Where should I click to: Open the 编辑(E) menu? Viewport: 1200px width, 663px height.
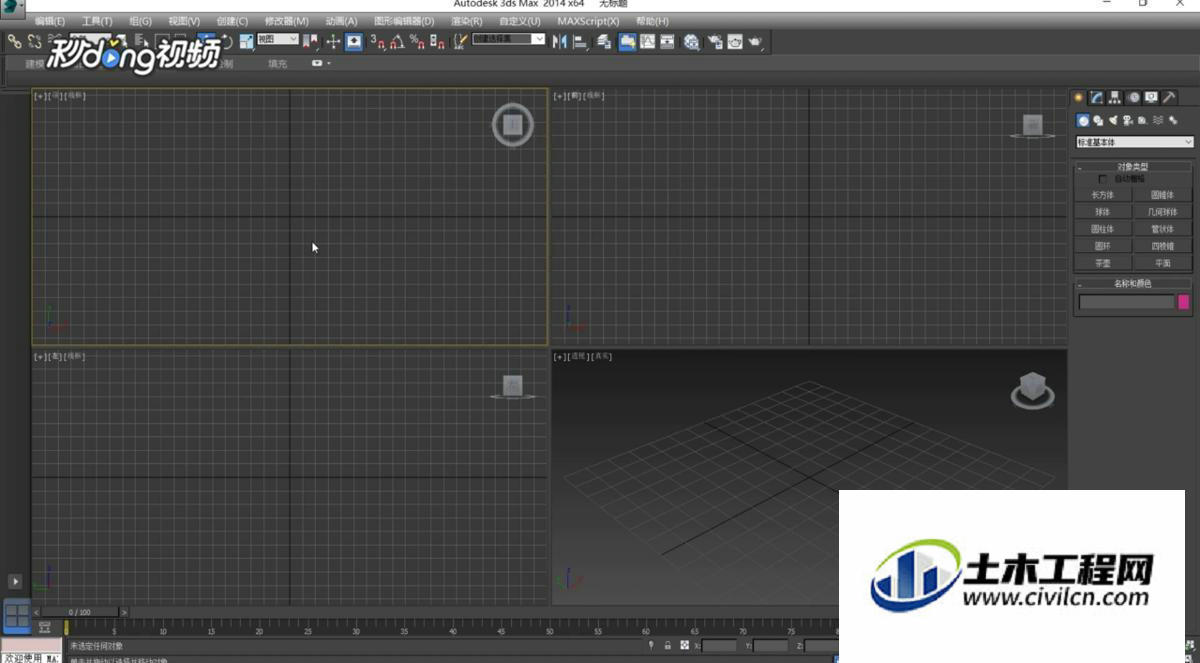[x=49, y=21]
